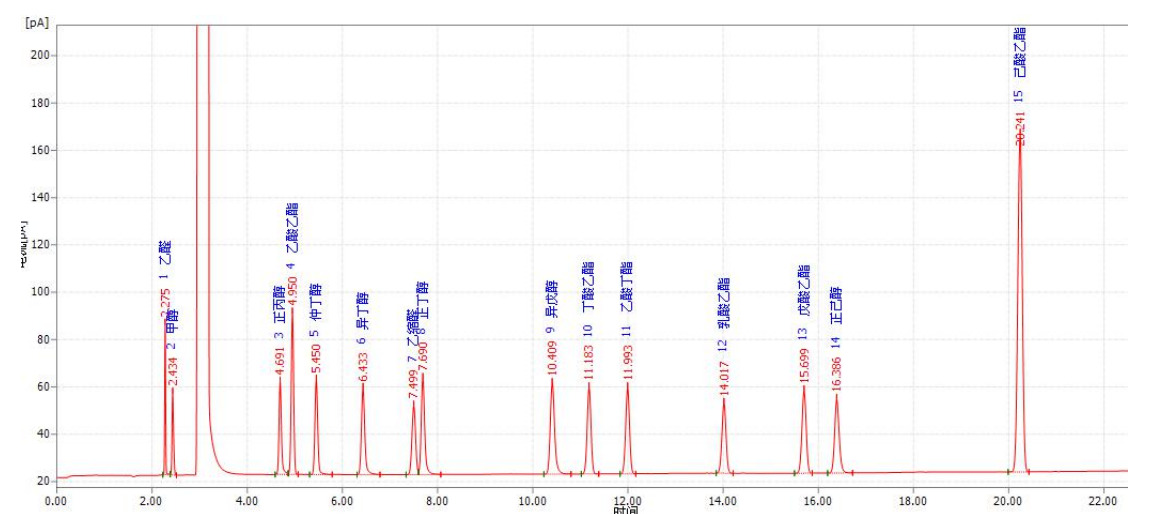This screenshot has width=1153, height=514.
Task: Select the 7.499 peak label
Action: pos(413,384)
